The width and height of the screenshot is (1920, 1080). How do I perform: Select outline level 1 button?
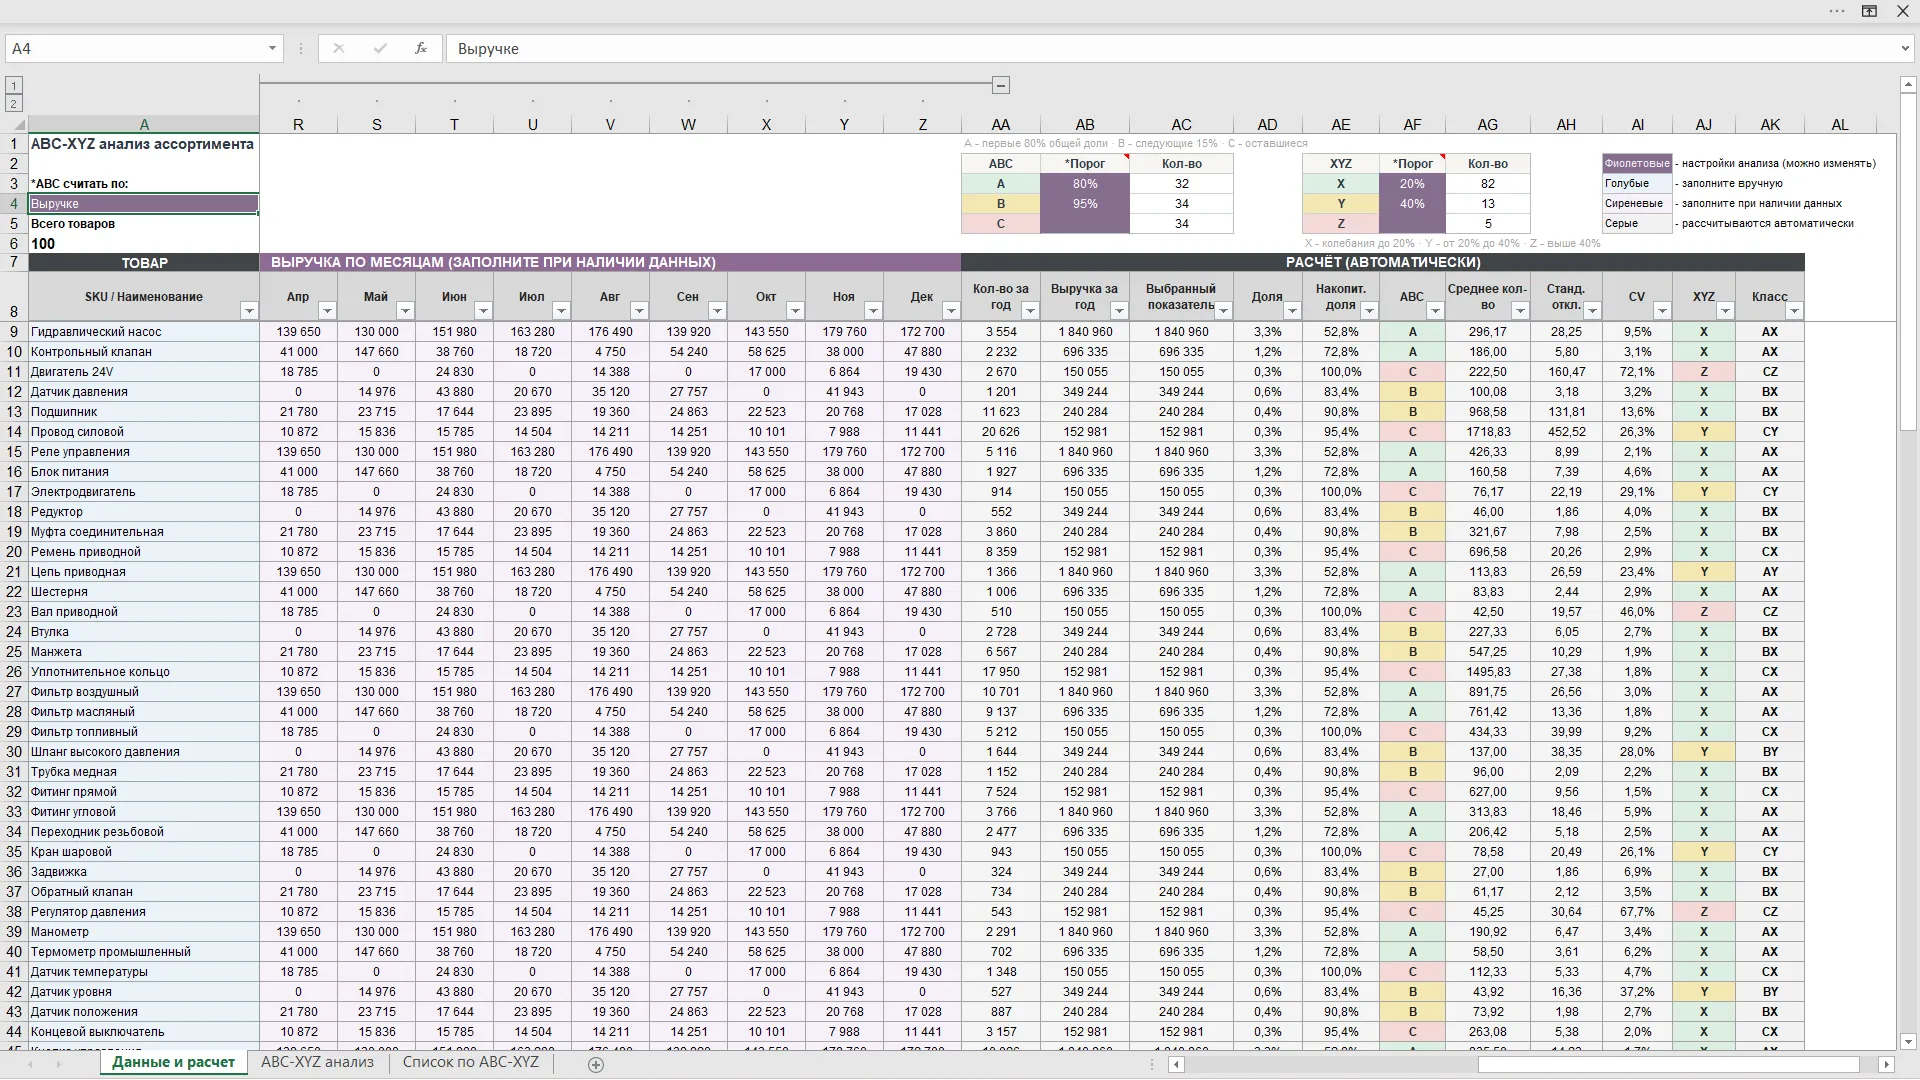[14, 86]
